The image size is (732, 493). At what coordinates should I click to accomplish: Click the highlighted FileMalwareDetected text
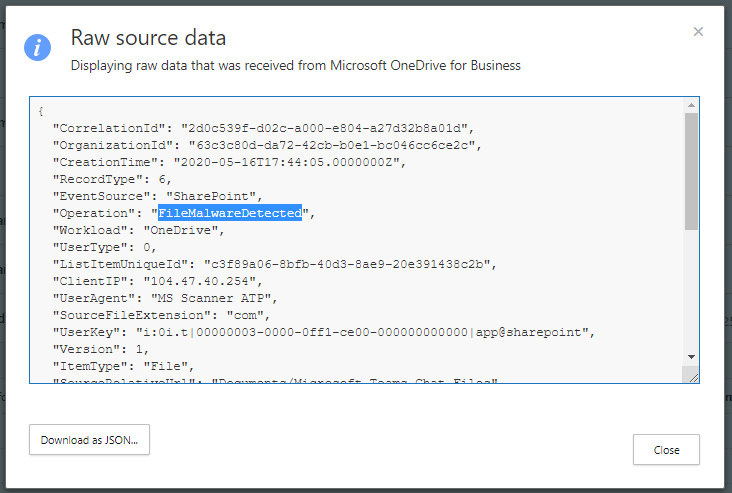[230, 213]
